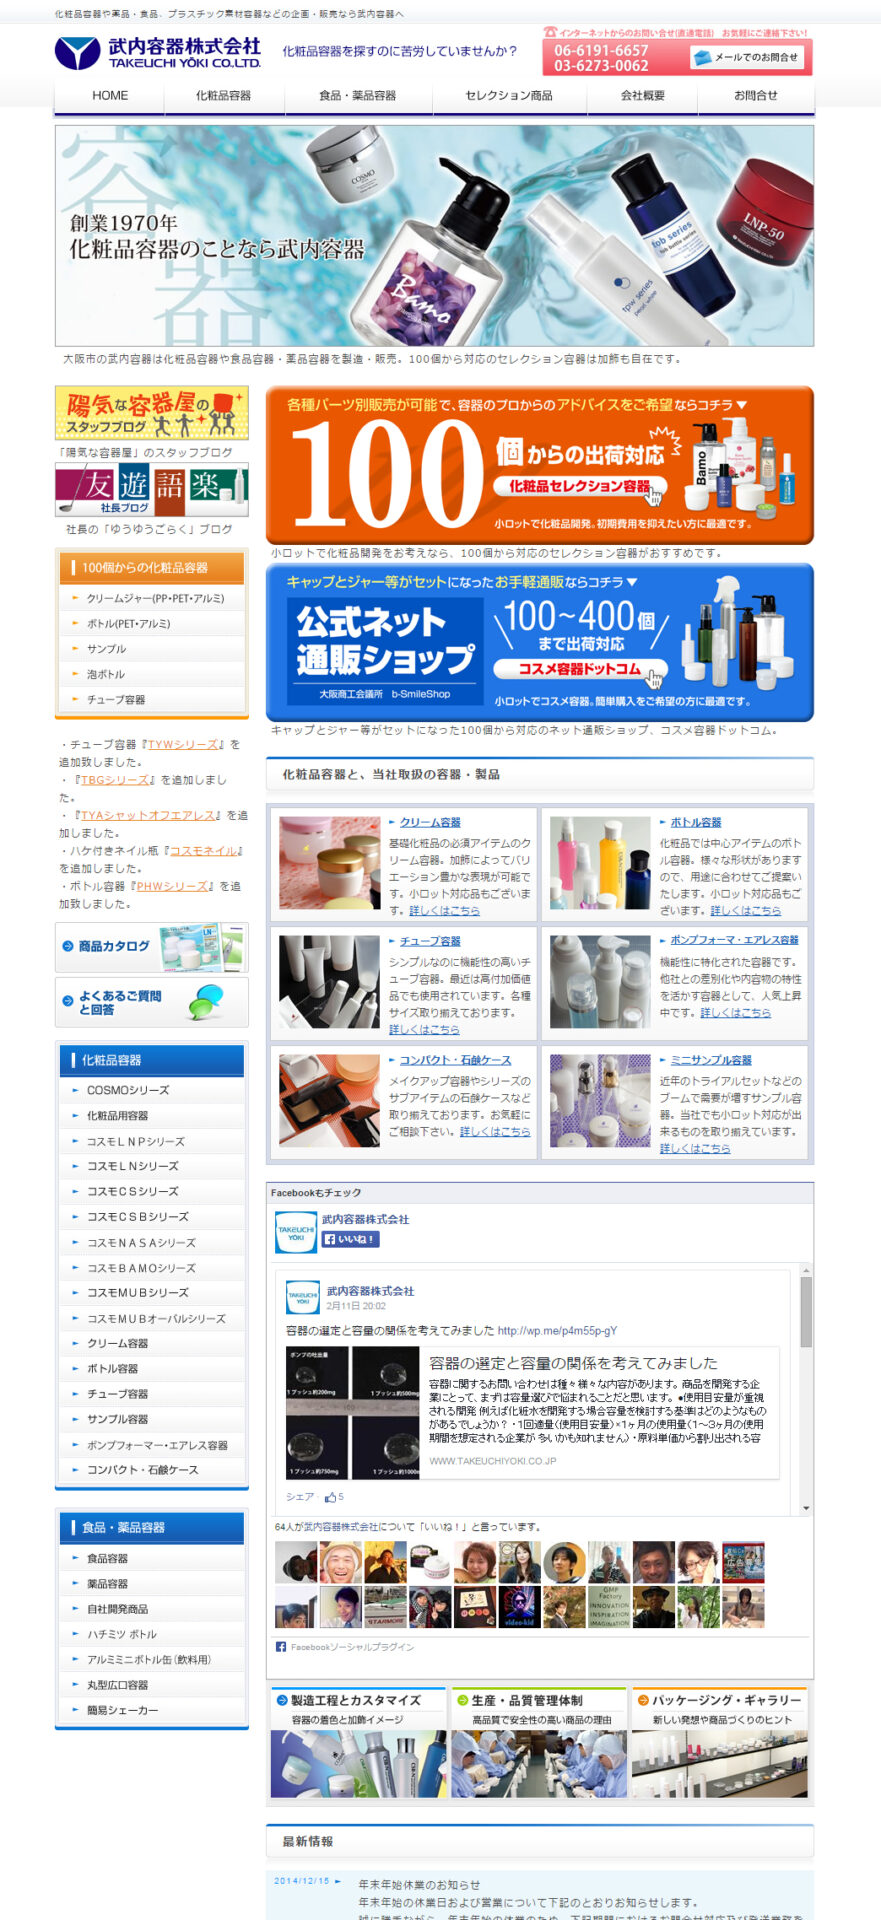Open the お問合せ navigation tab
881x1920 pixels.
pyautogui.click(x=756, y=96)
